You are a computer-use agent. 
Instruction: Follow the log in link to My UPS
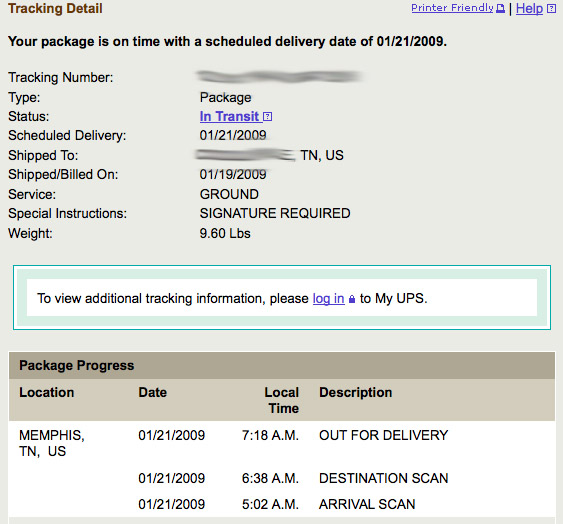click(x=329, y=298)
